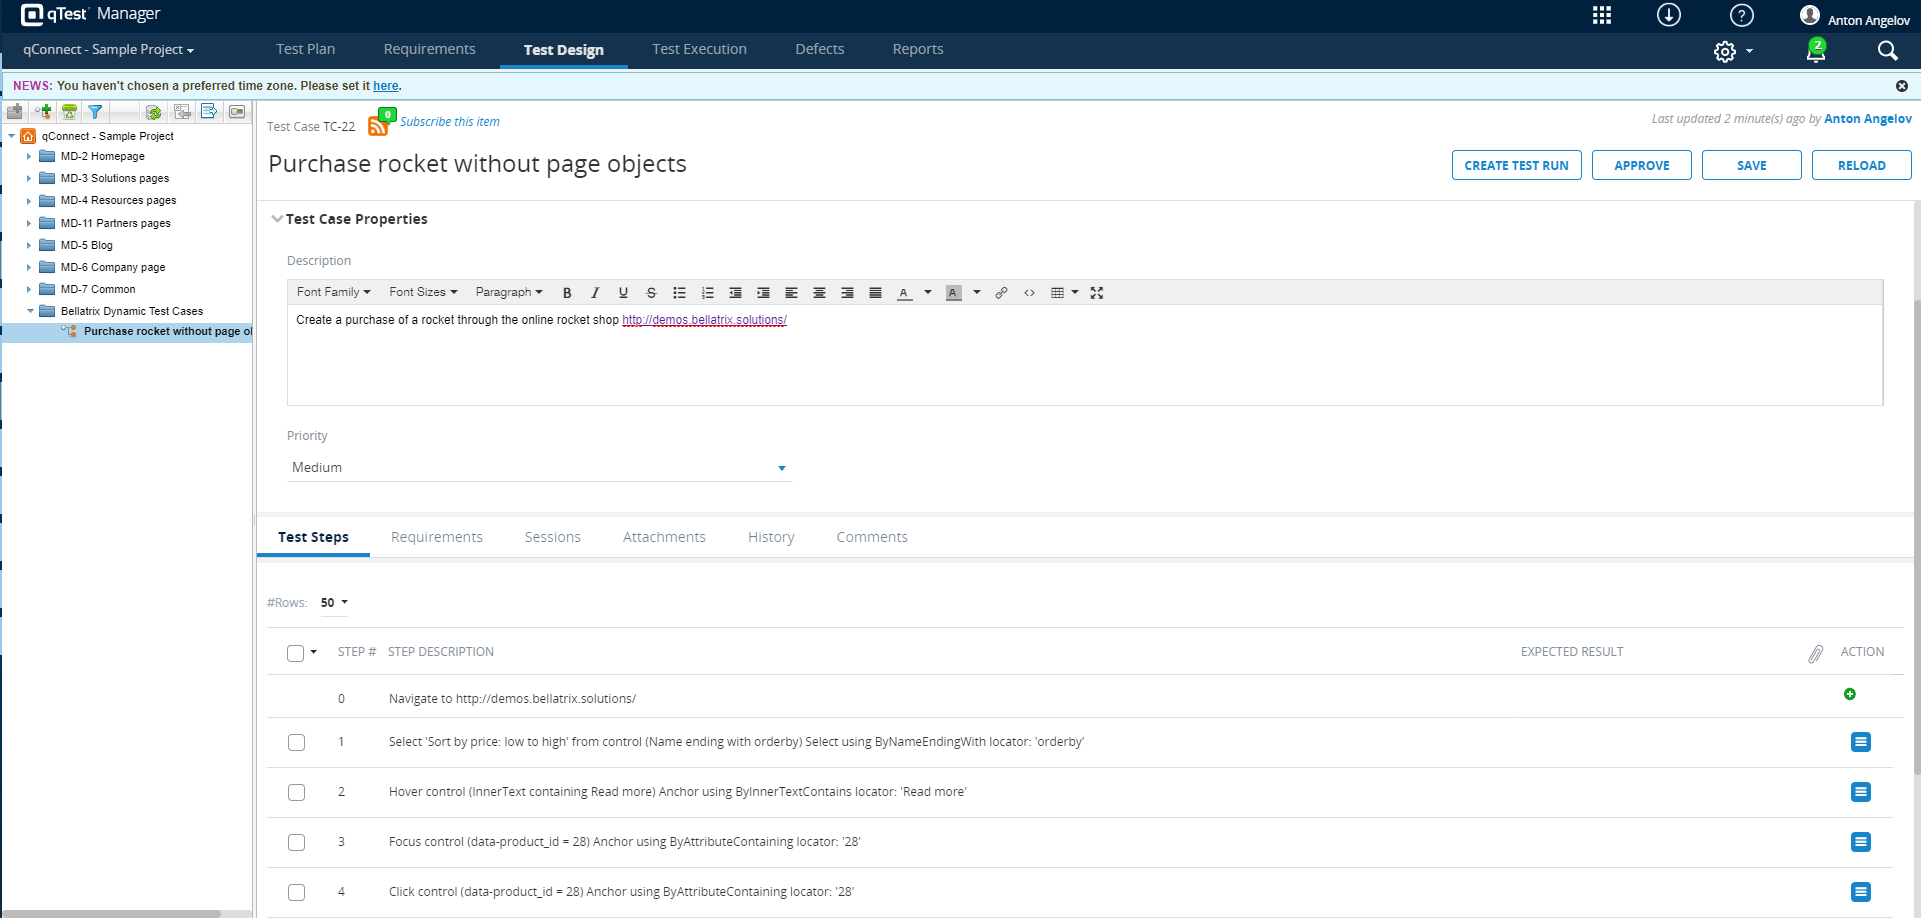
Task: Open the filter icon above the test tree
Action: pos(95,112)
